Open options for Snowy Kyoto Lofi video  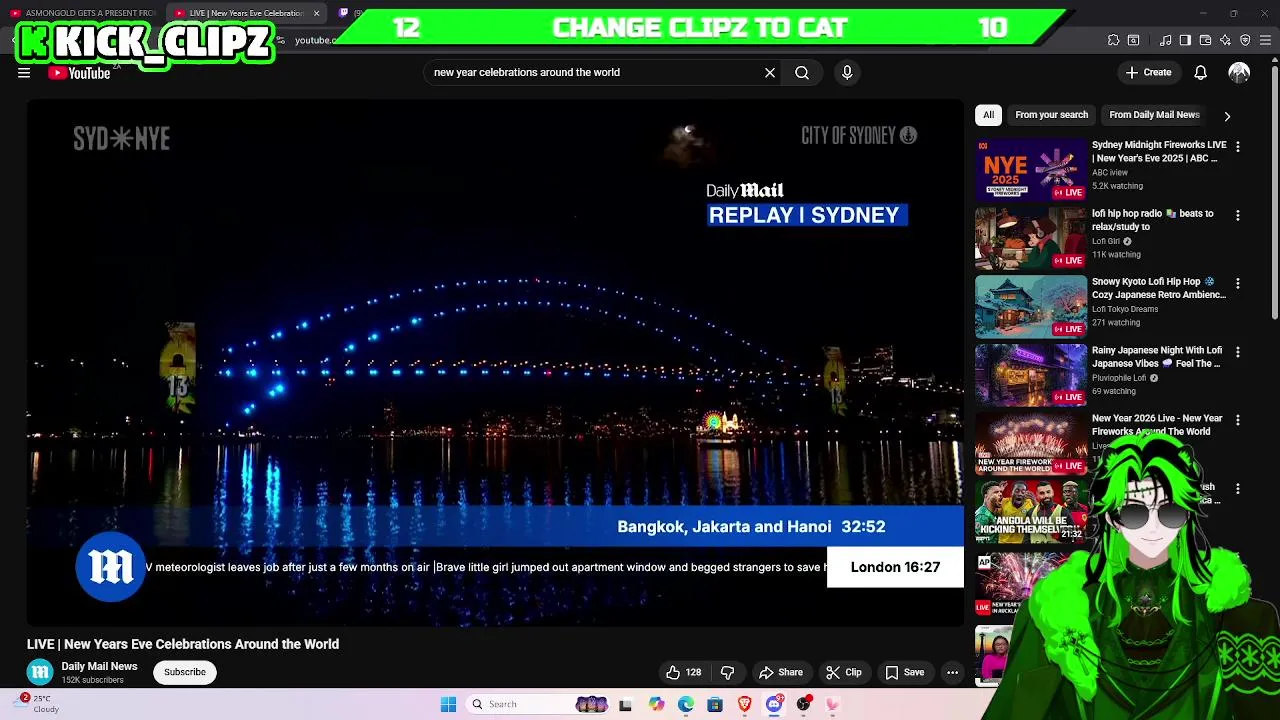coord(1238,284)
